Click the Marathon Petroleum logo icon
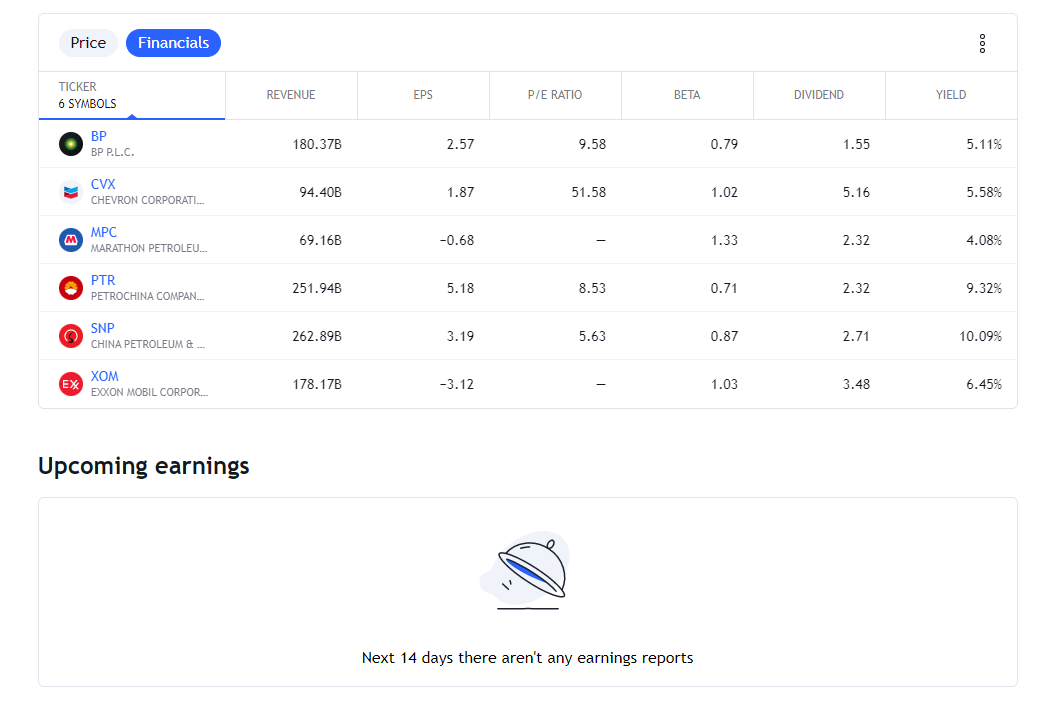The height and width of the screenshot is (703, 1054). pyautogui.click(x=71, y=240)
